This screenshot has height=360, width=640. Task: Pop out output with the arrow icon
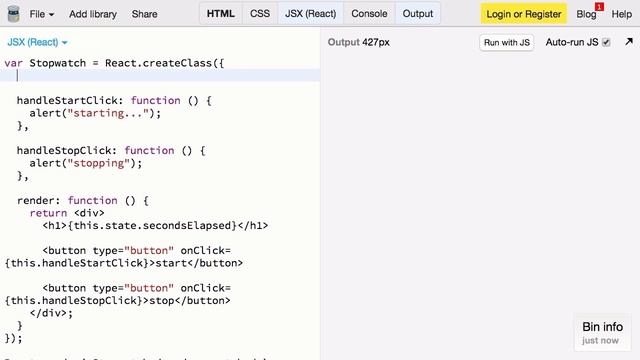[629, 41]
